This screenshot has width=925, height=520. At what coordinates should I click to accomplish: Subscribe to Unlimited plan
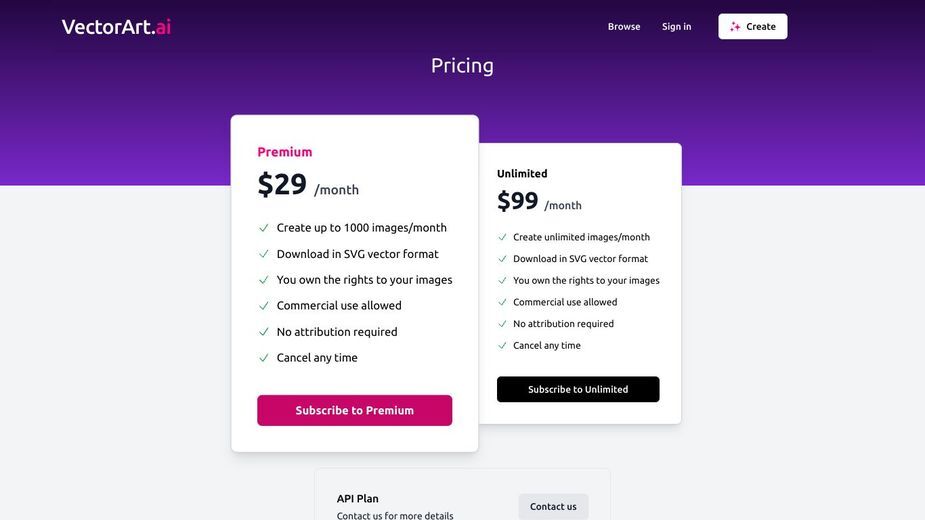(x=578, y=390)
